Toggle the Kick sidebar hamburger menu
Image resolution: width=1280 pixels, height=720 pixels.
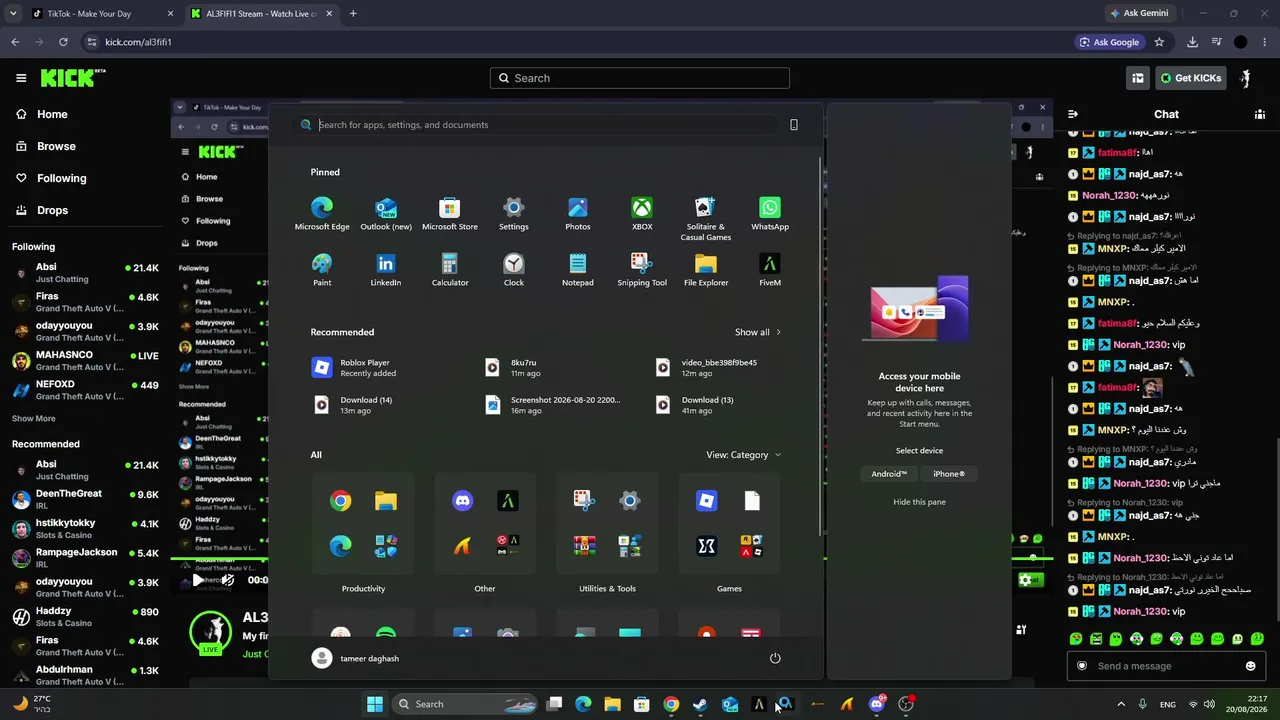[21, 78]
